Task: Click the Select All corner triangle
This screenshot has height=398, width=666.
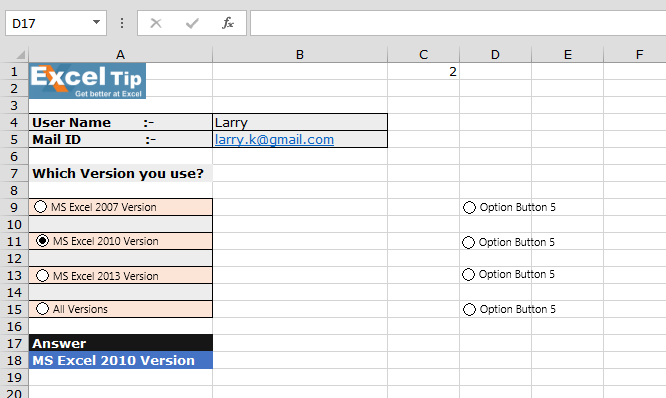Action: click(20, 54)
